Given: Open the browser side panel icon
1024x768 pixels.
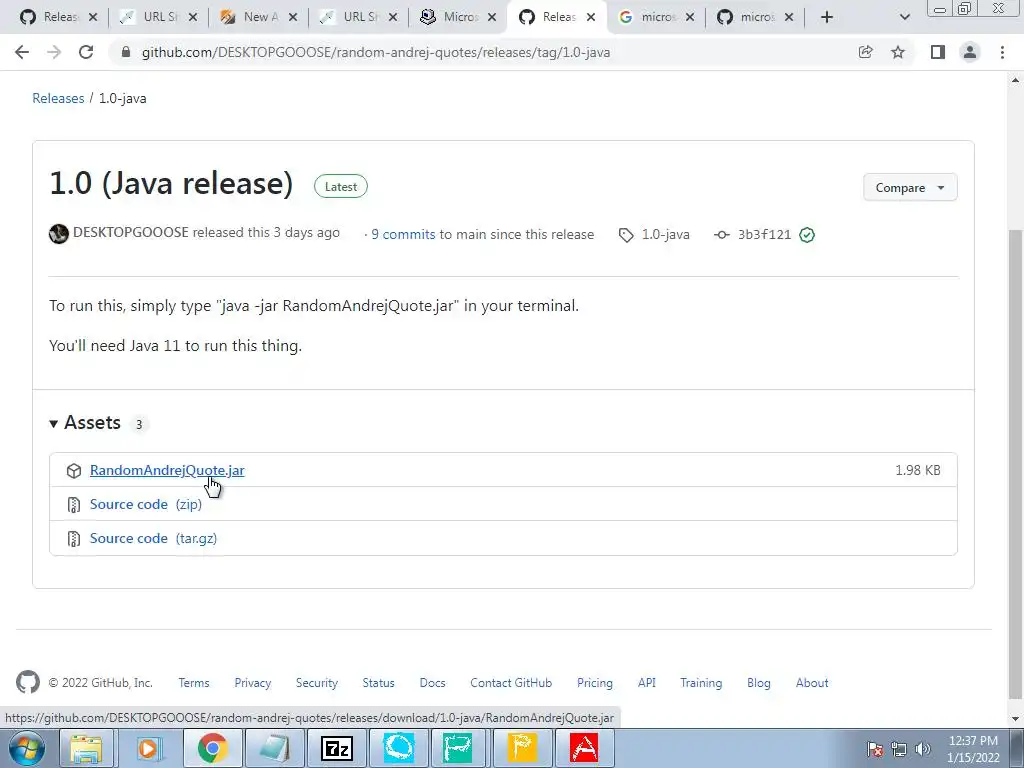Looking at the screenshot, I should [938, 52].
